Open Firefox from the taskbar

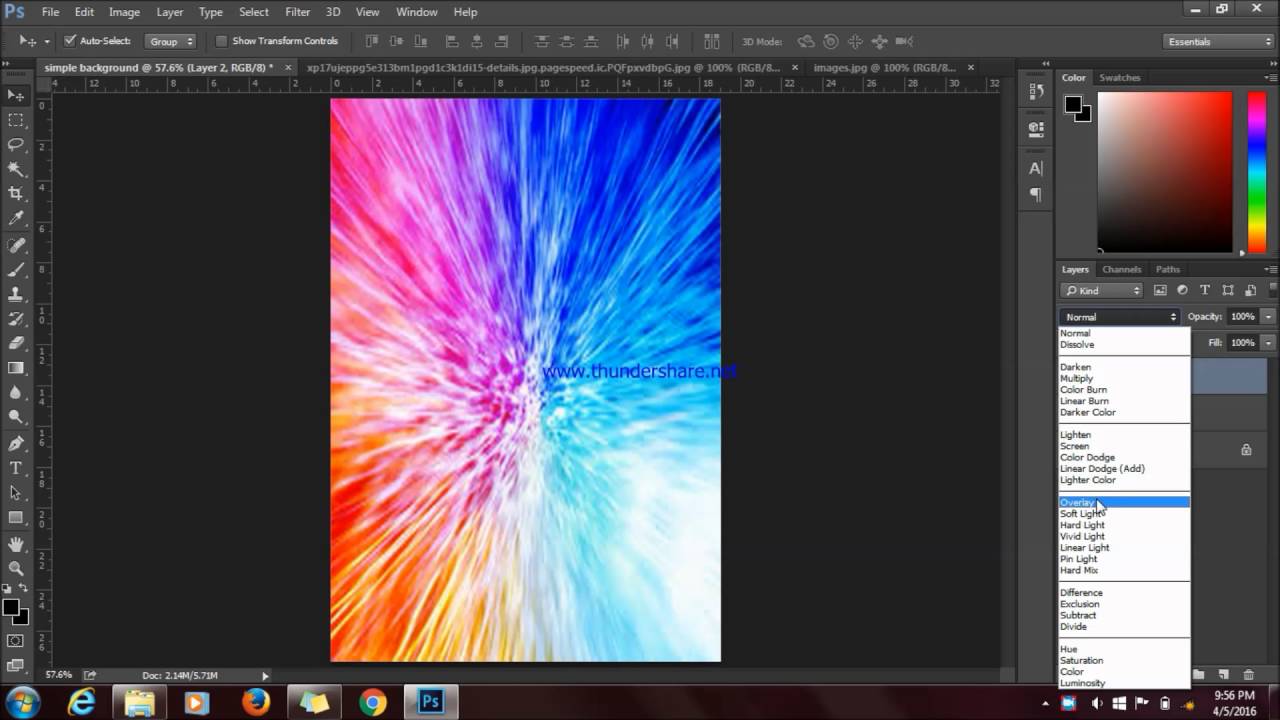pyautogui.click(x=256, y=702)
